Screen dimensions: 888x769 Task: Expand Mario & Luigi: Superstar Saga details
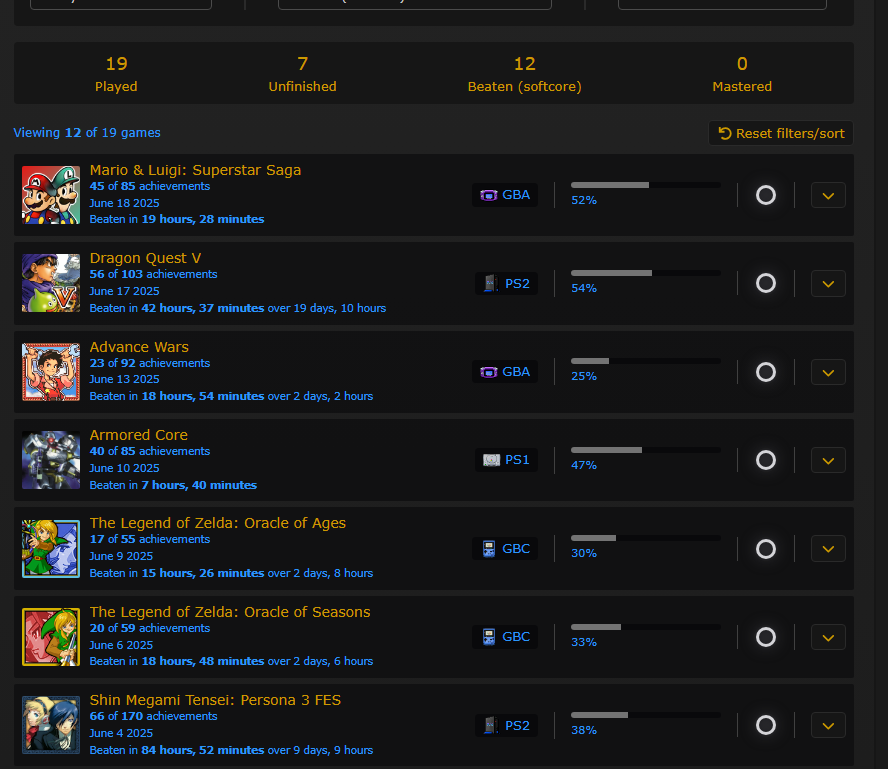tap(828, 195)
